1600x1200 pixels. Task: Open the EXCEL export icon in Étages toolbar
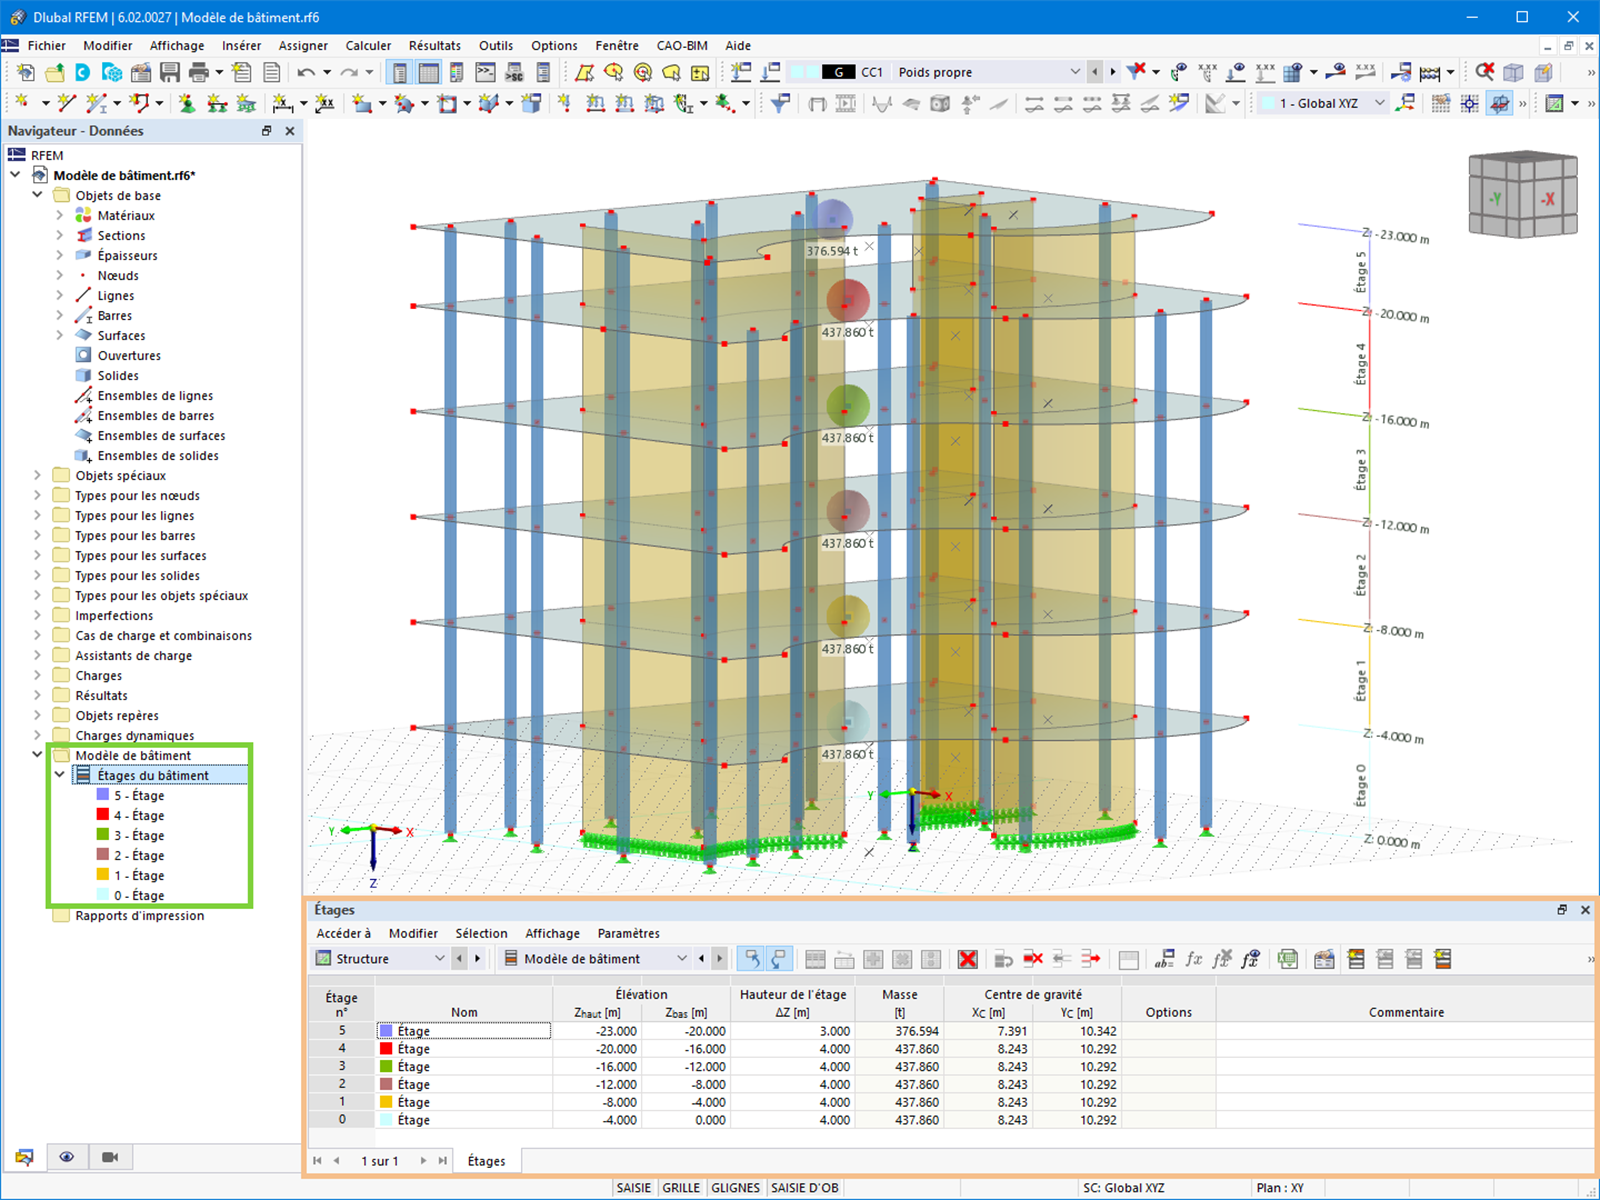pyautogui.click(x=1287, y=958)
